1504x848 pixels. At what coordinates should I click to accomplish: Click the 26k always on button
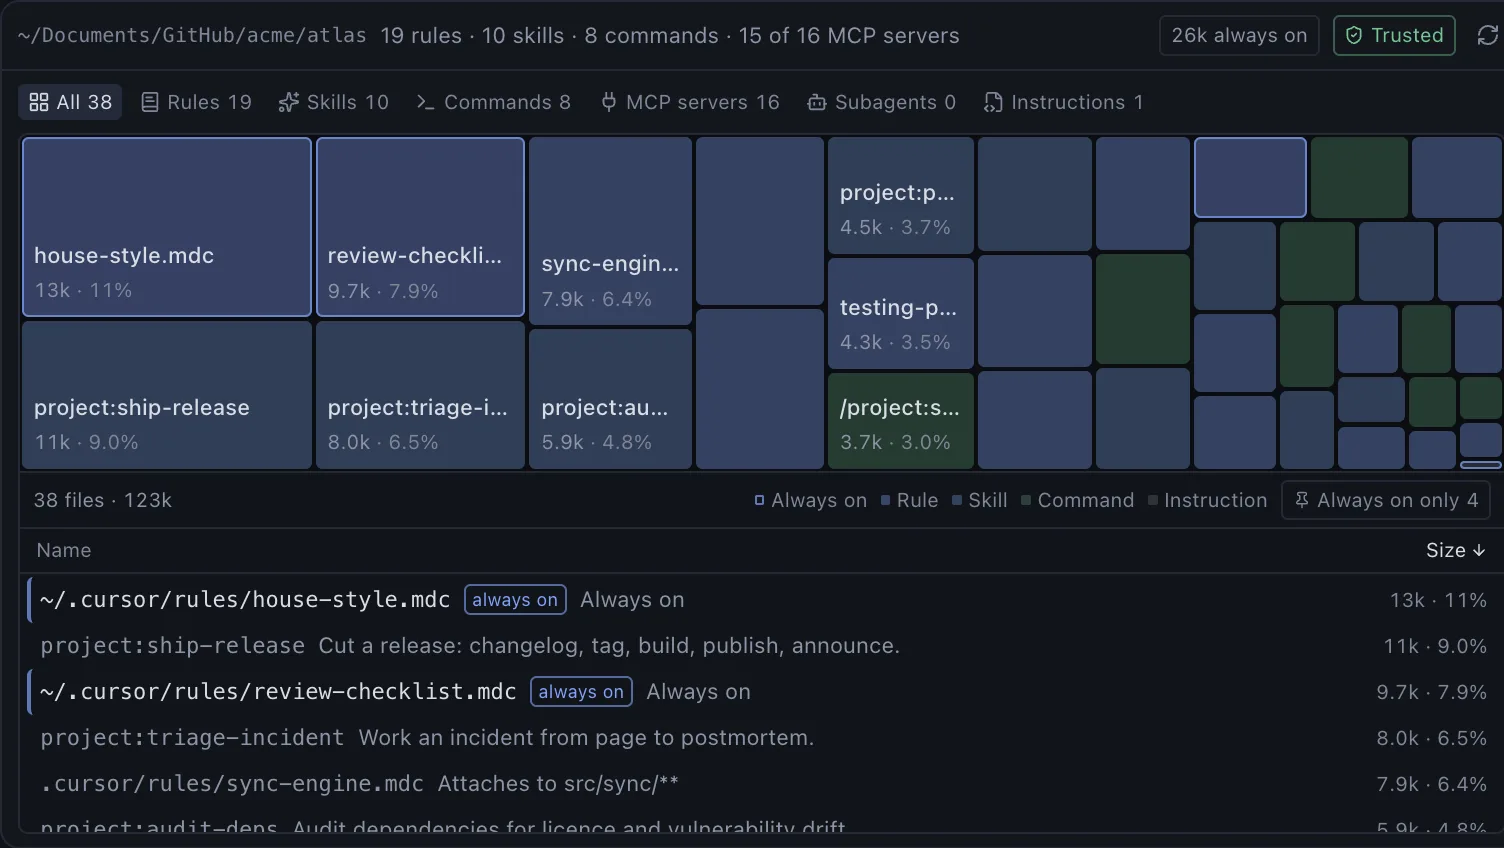coord(1239,35)
